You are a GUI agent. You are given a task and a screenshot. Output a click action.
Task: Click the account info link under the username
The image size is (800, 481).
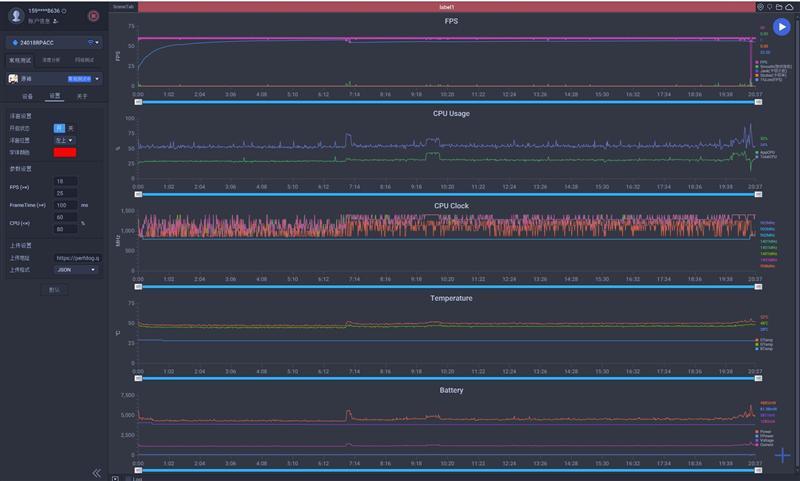click(x=43, y=21)
